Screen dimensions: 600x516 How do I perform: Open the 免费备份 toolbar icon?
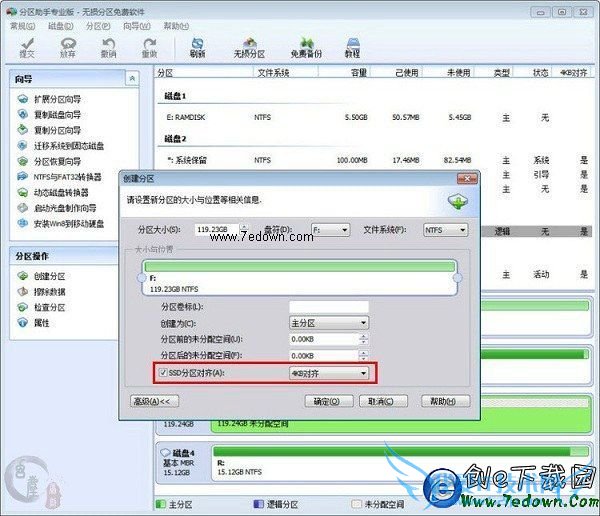click(x=306, y=47)
